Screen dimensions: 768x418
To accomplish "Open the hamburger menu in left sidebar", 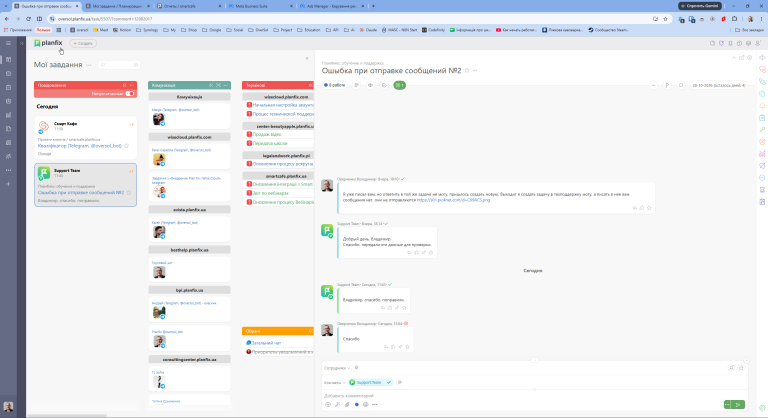I will [8, 43].
